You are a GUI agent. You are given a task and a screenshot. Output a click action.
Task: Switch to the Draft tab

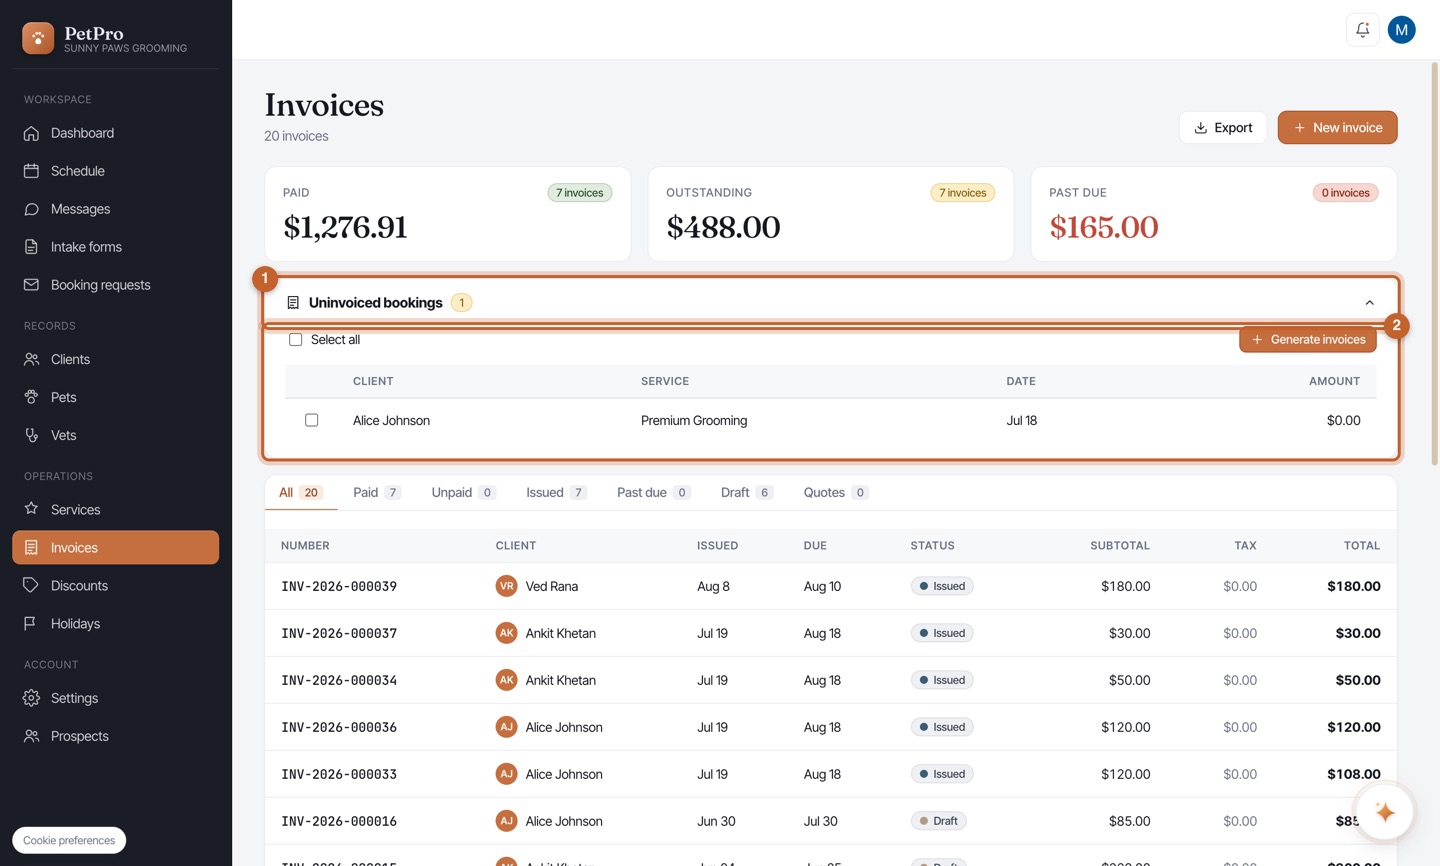click(x=746, y=492)
